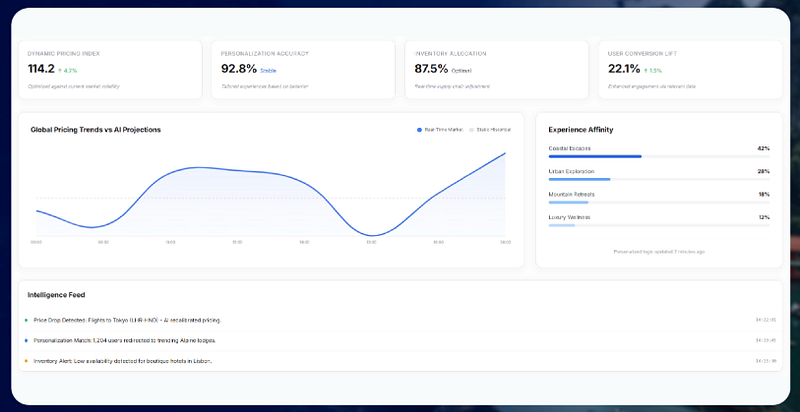
Task: Open the Personalization Accuracy card
Action: point(303,70)
